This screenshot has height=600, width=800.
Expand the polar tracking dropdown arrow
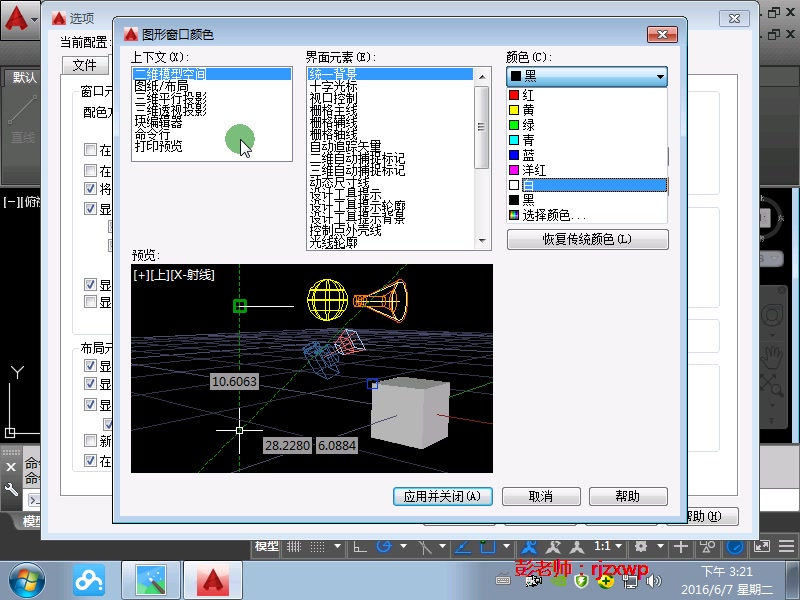click(404, 547)
